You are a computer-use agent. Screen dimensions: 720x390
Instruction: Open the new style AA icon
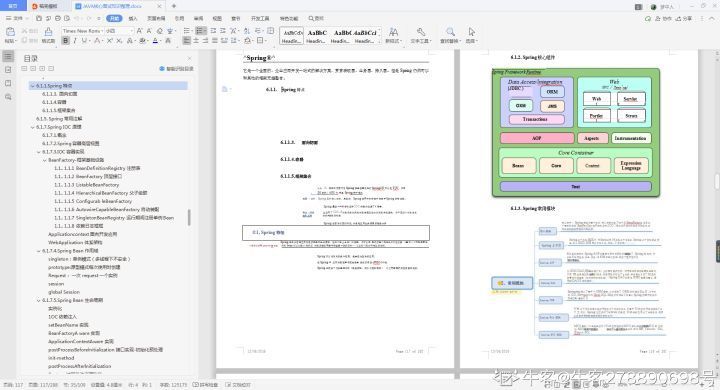coord(394,32)
